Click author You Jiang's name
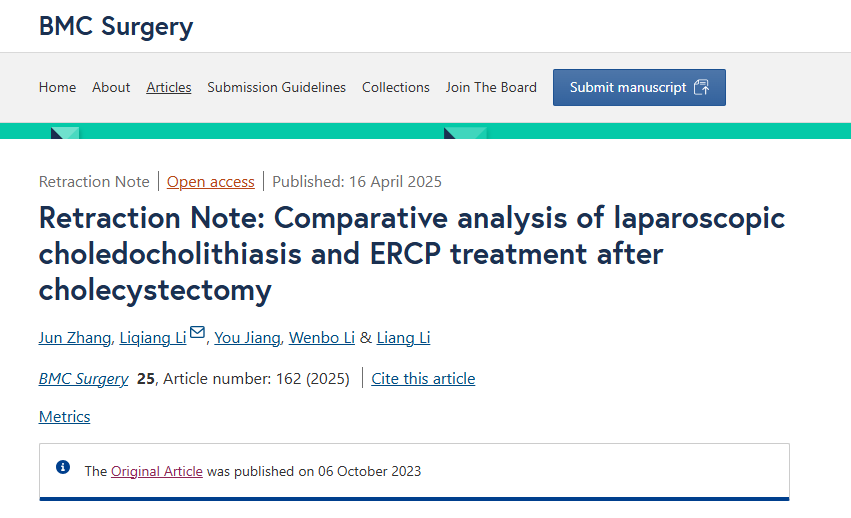This screenshot has height=518, width=851. point(247,338)
